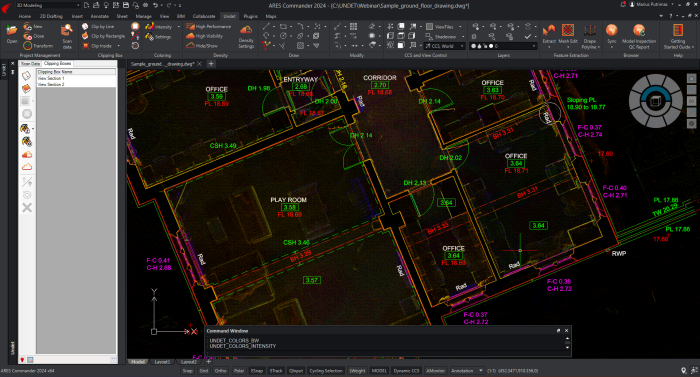Toggle ETrack in status bar

point(276,371)
